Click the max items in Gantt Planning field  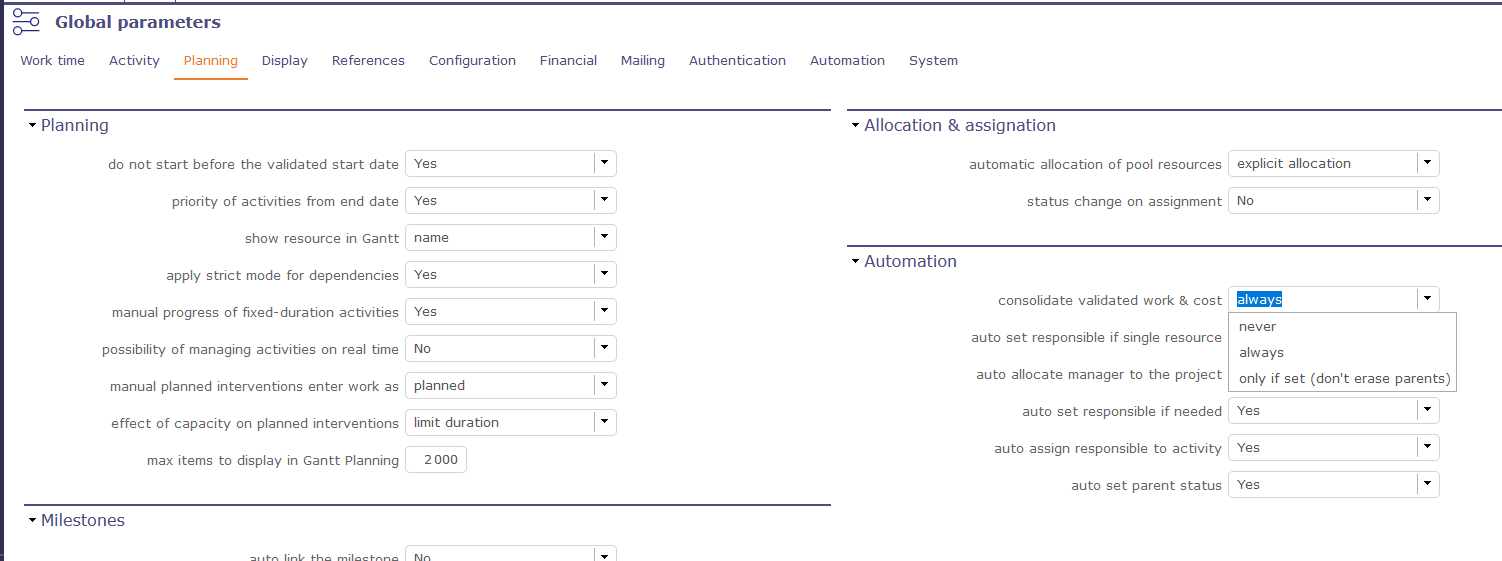436,460
